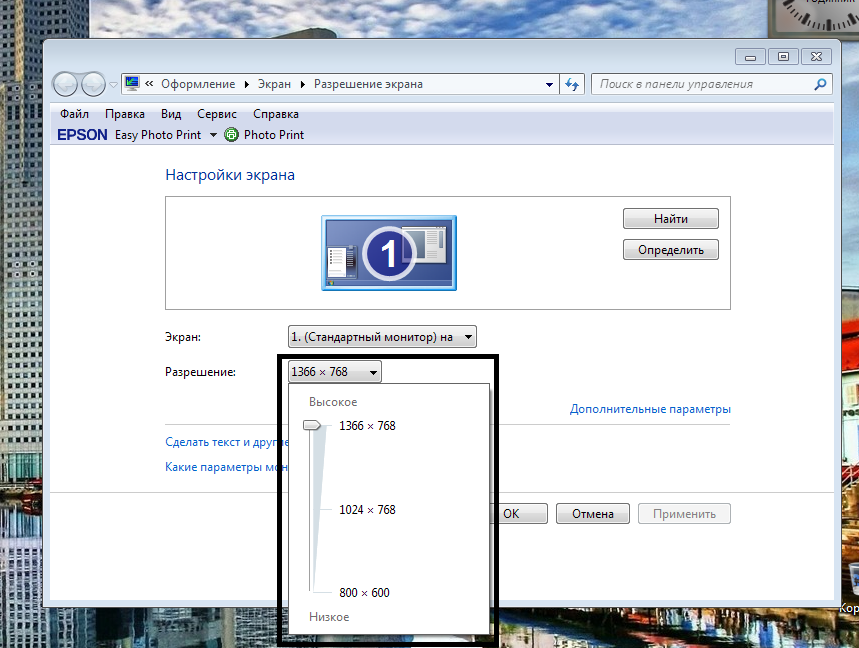Screen dimensions: 859x648
Task: Open the Оформление breadcrumb
Action: point(198,84)
